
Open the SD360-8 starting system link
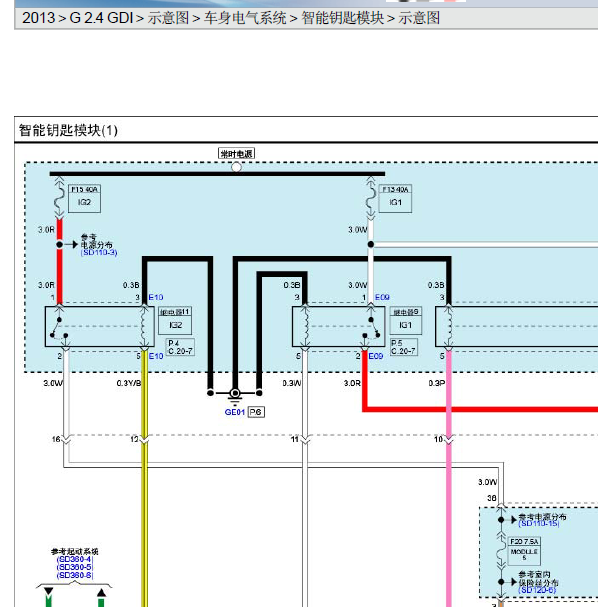click(75, 575)
